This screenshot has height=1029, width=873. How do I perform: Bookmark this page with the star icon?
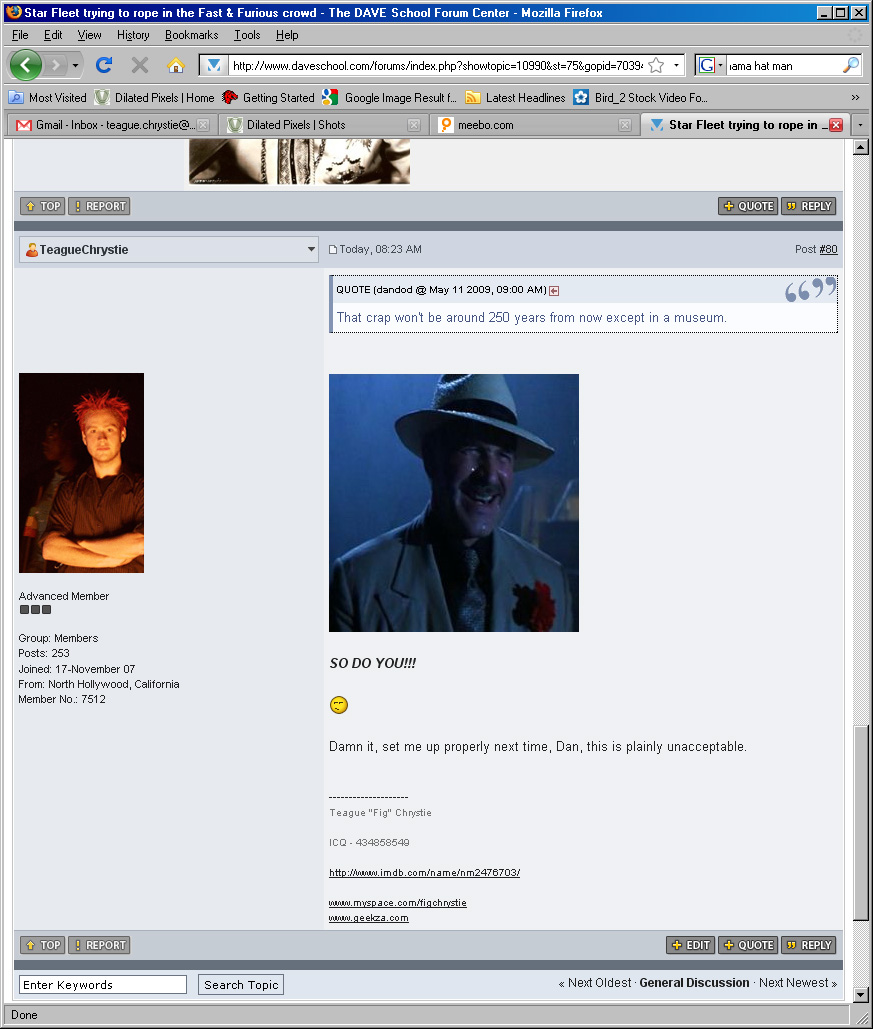click(x=656, y=66)
